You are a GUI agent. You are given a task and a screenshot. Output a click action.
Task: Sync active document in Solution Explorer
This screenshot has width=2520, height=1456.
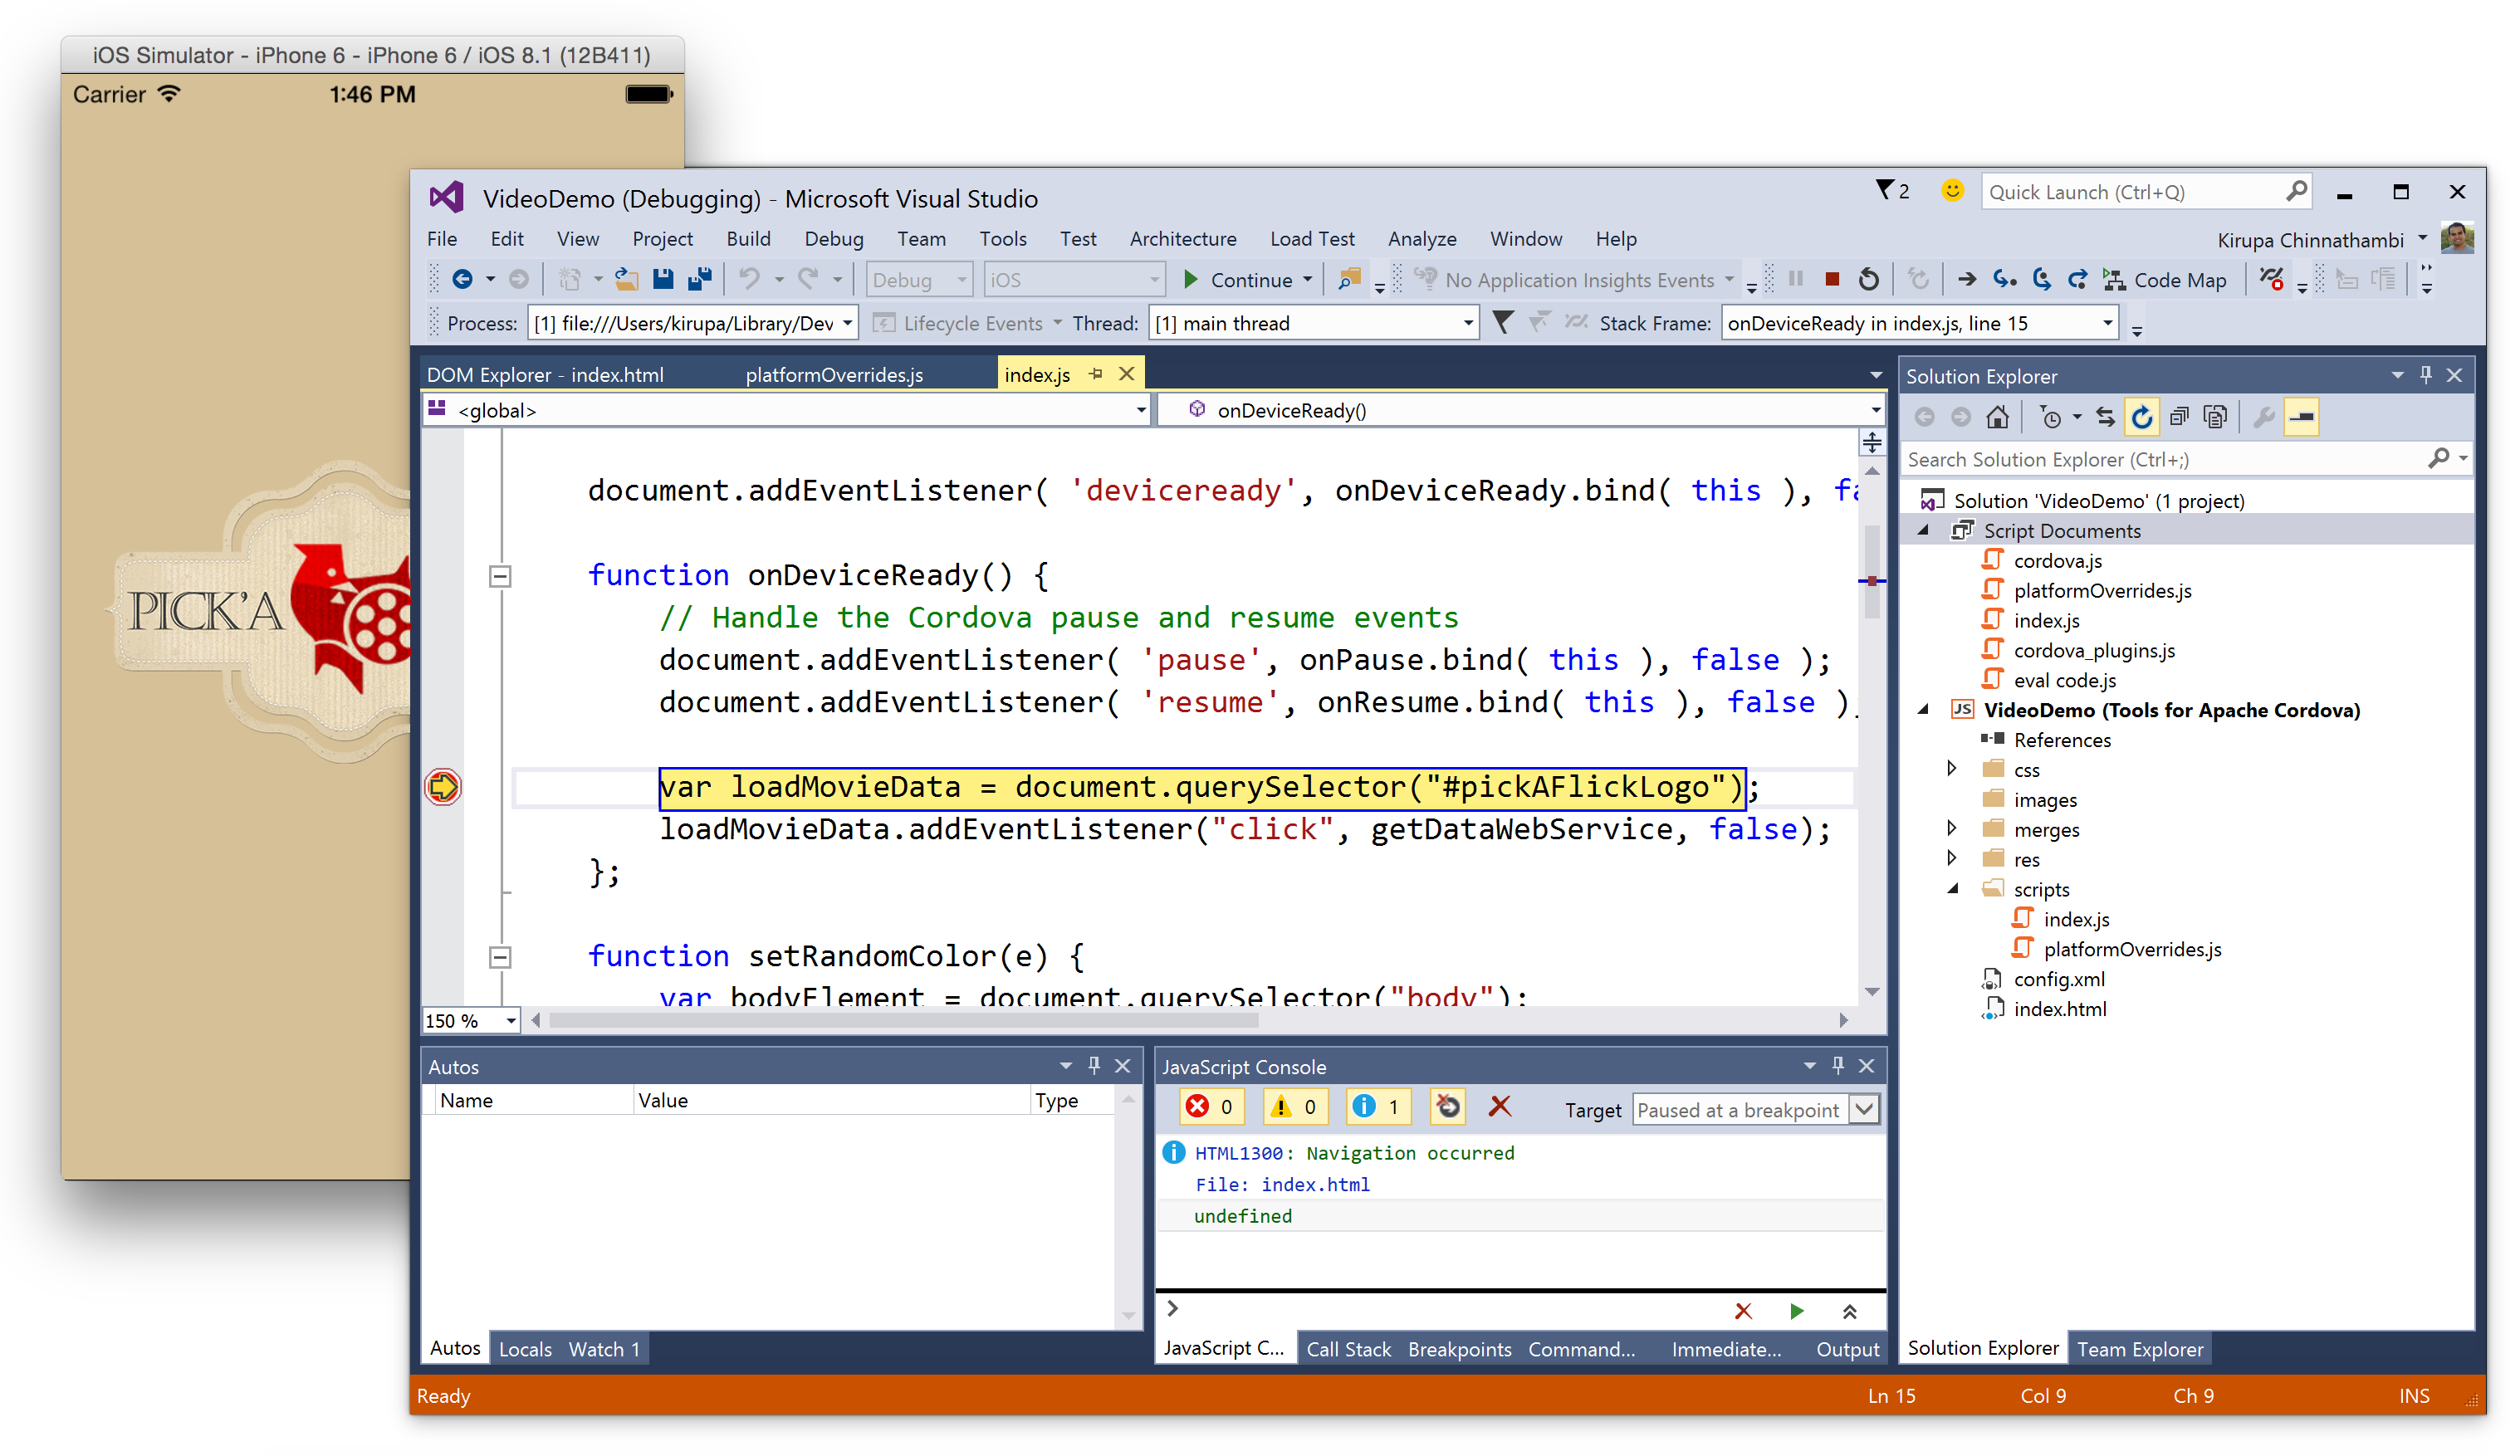(x=2106, y=416)
